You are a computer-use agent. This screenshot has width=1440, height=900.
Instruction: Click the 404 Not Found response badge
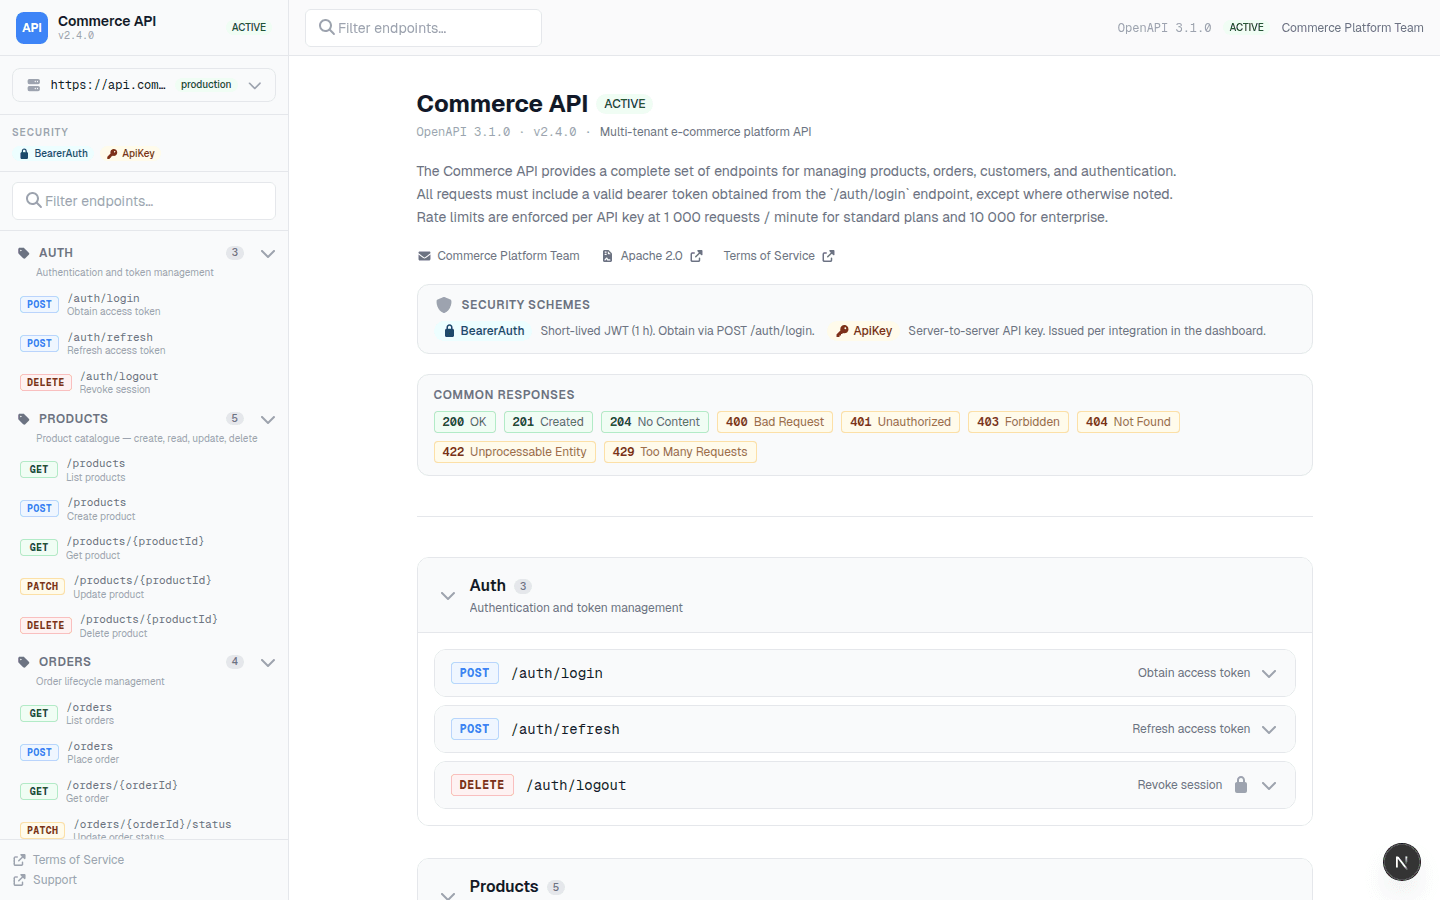(1128, 422)
